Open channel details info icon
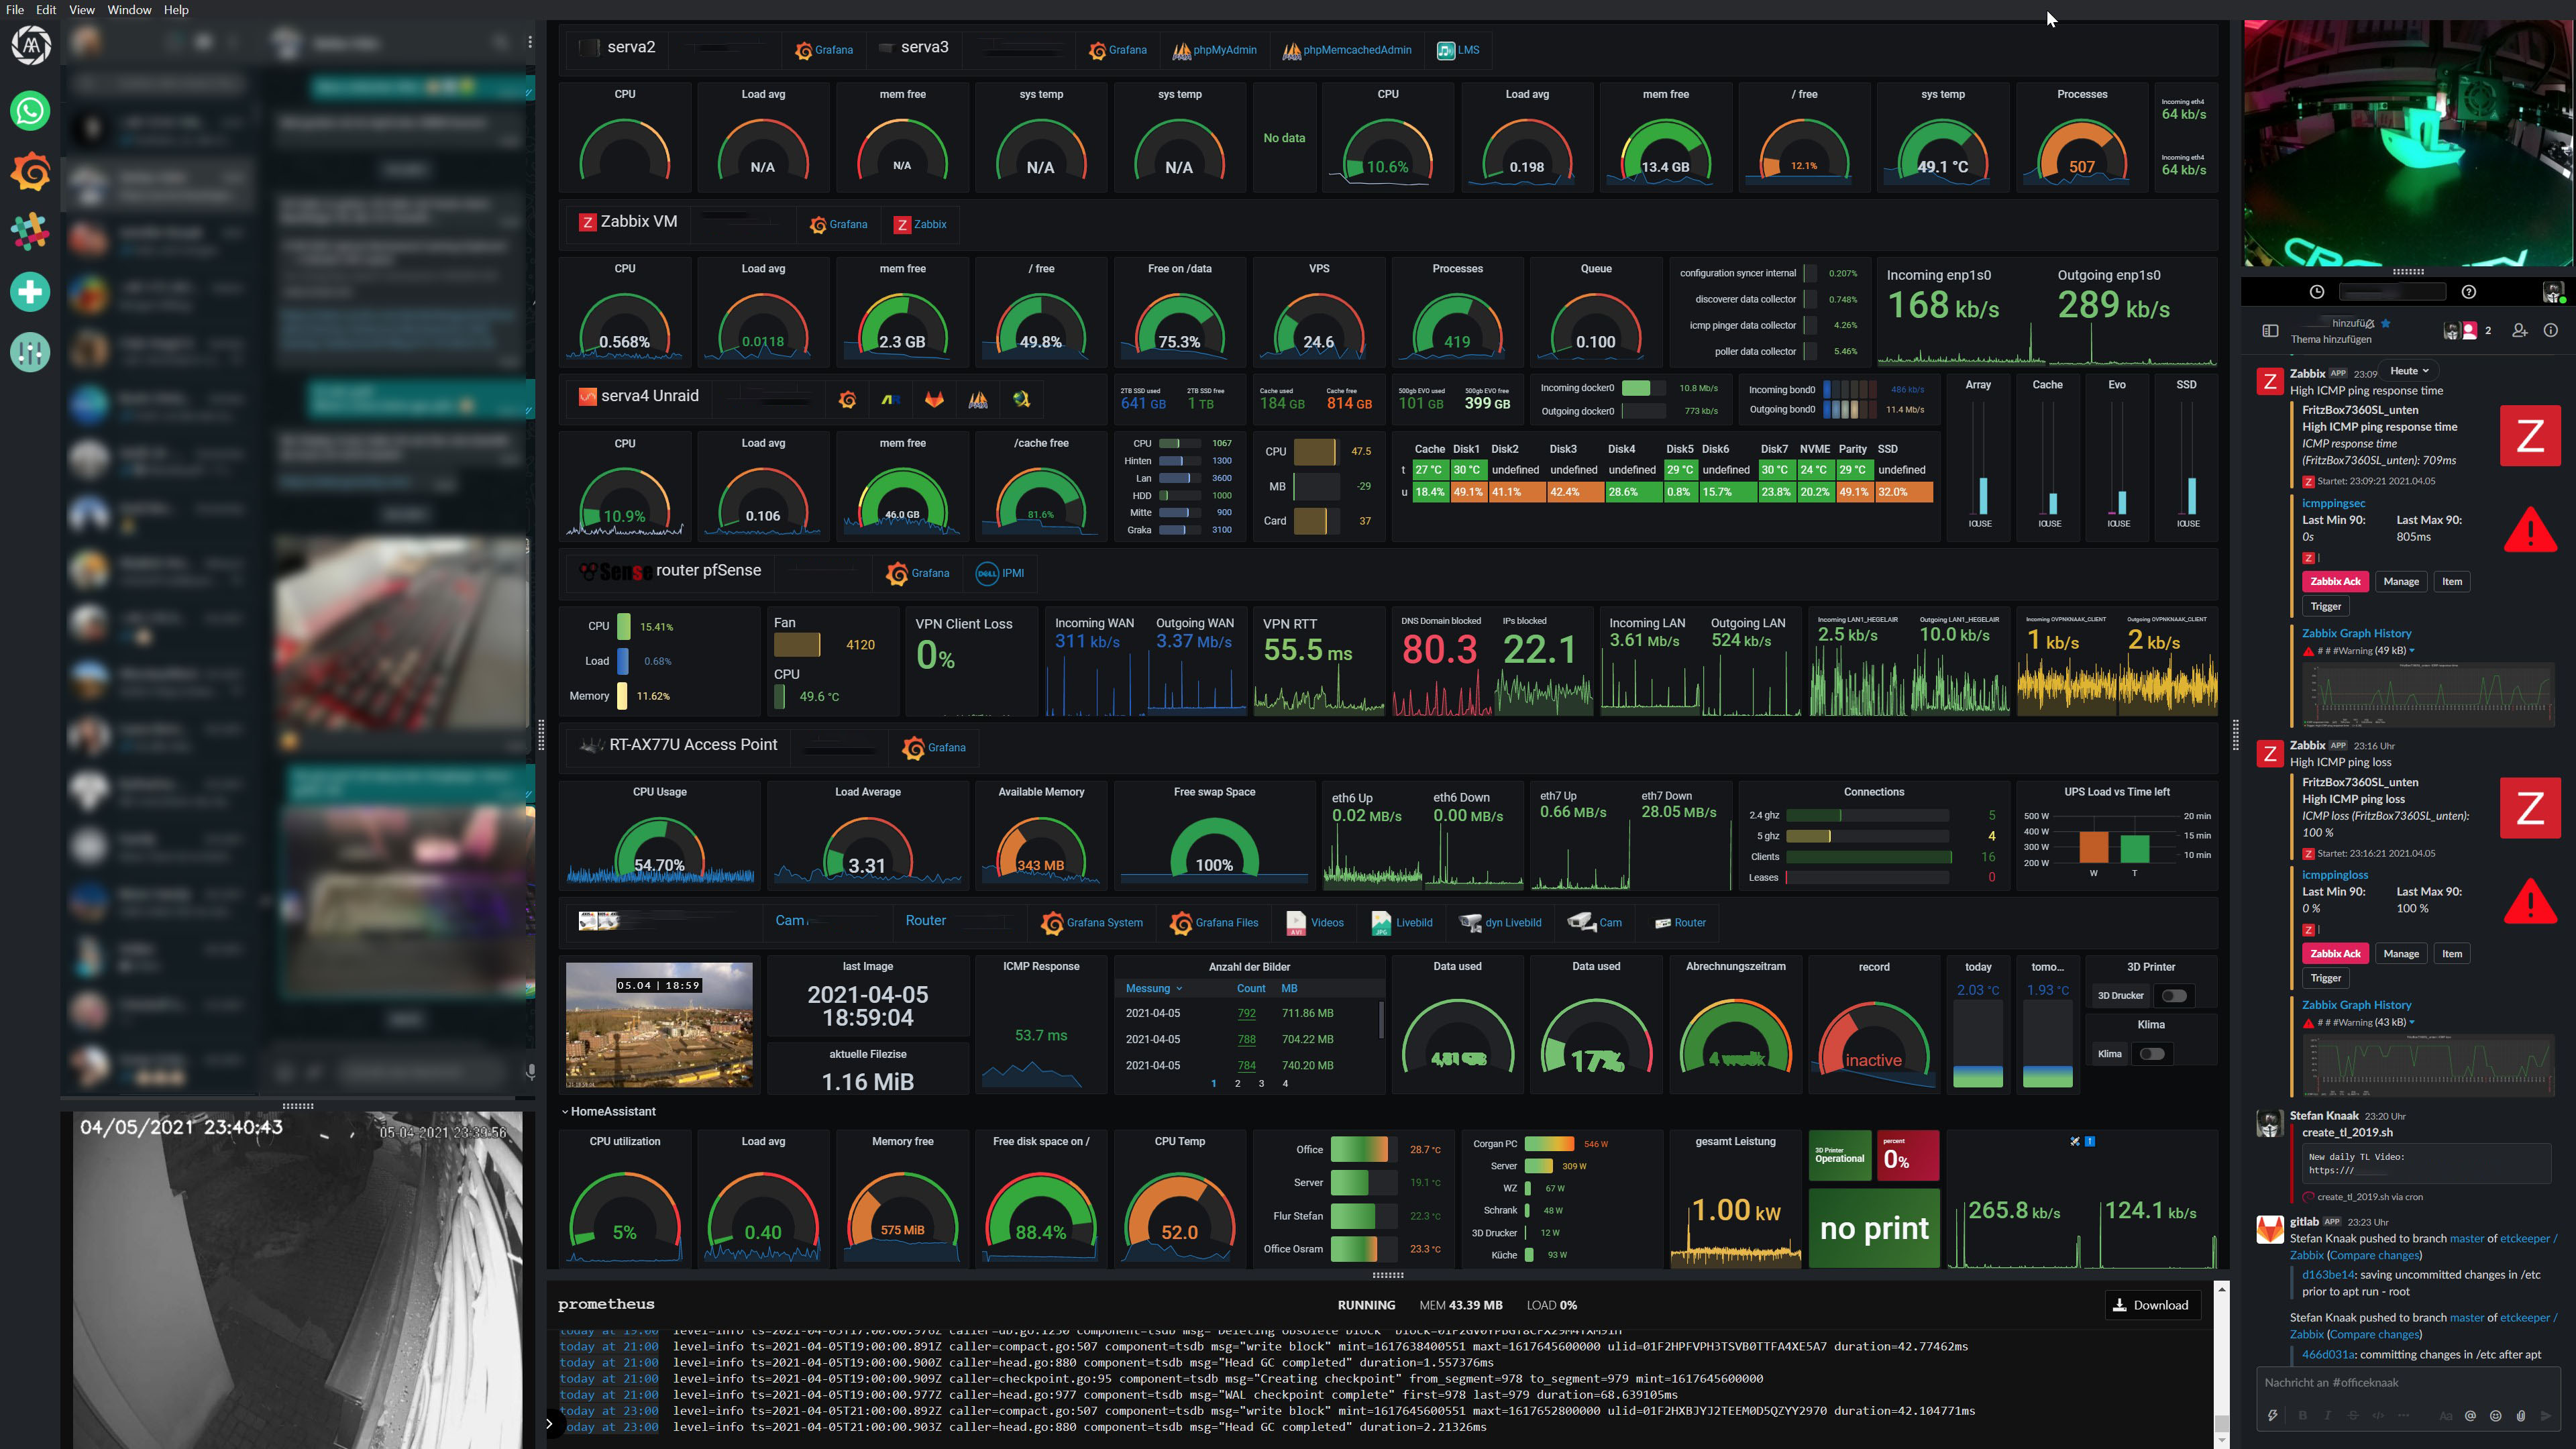The image size is (2576, 1449). pyautogui.click(x=2550, y=330)
